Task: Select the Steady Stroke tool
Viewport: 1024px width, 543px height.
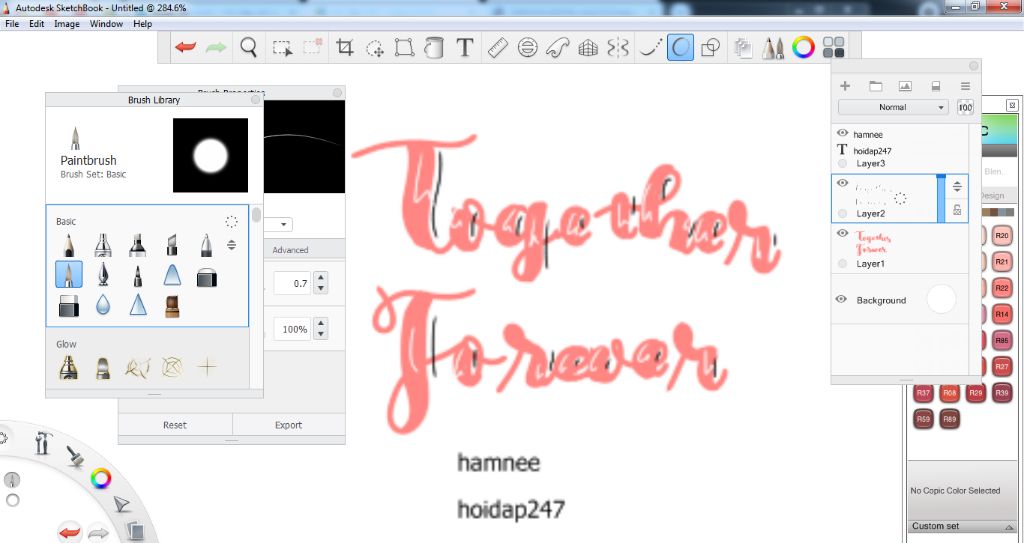Action: (650, 48)
